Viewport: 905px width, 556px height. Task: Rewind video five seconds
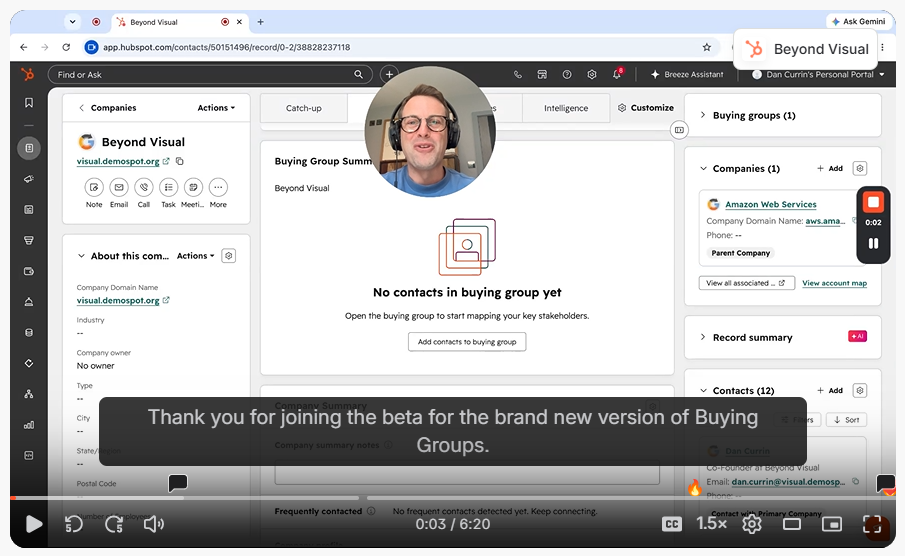click(x=74, y=524)
